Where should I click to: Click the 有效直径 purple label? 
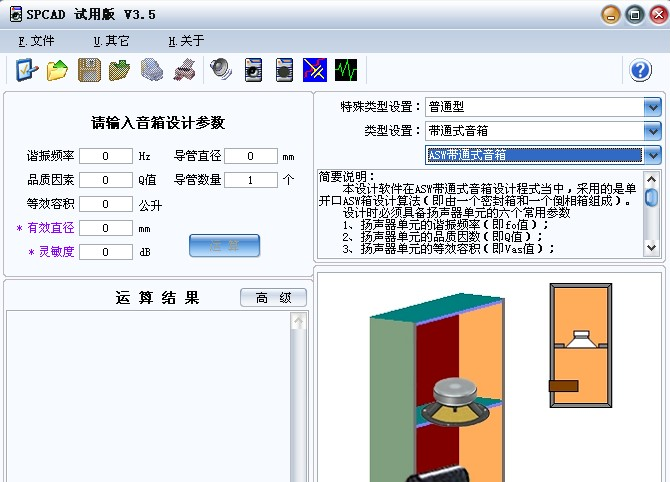(x=50, y=228)
